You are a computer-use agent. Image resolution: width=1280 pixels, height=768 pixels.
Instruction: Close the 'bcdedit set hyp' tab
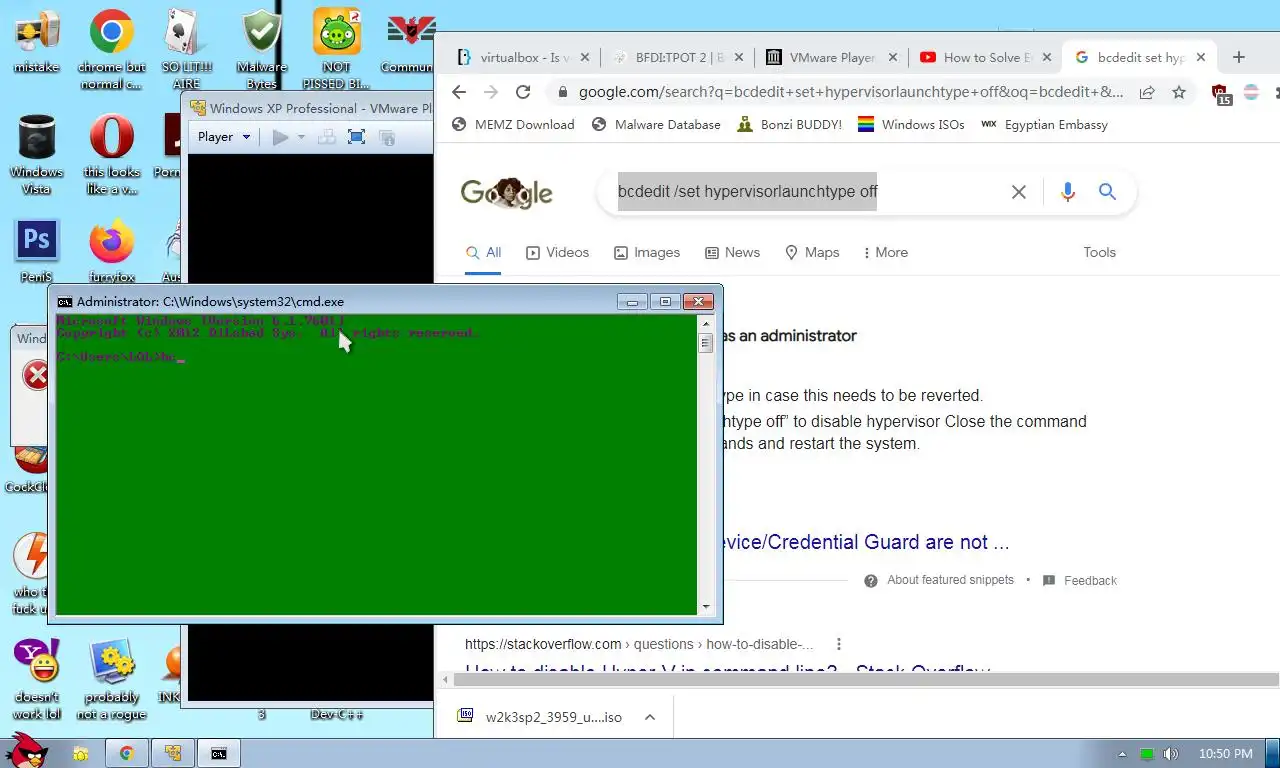1201,57
